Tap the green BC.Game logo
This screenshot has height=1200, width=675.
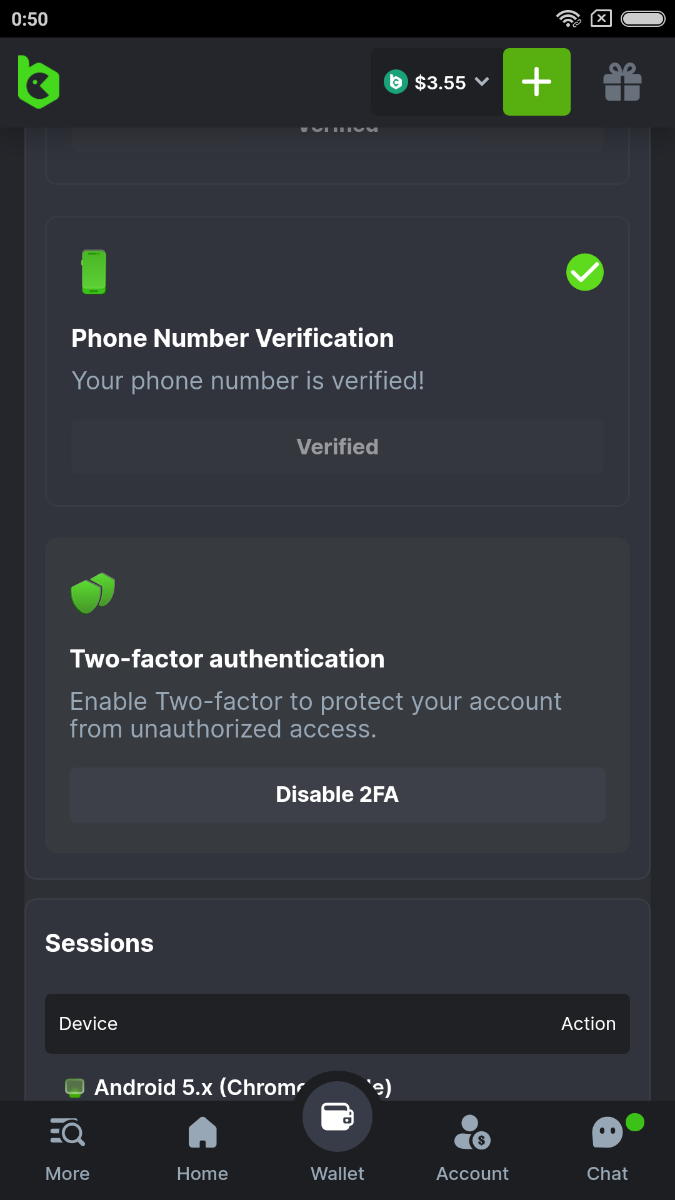pyautogui.click(x=39, y=82)
